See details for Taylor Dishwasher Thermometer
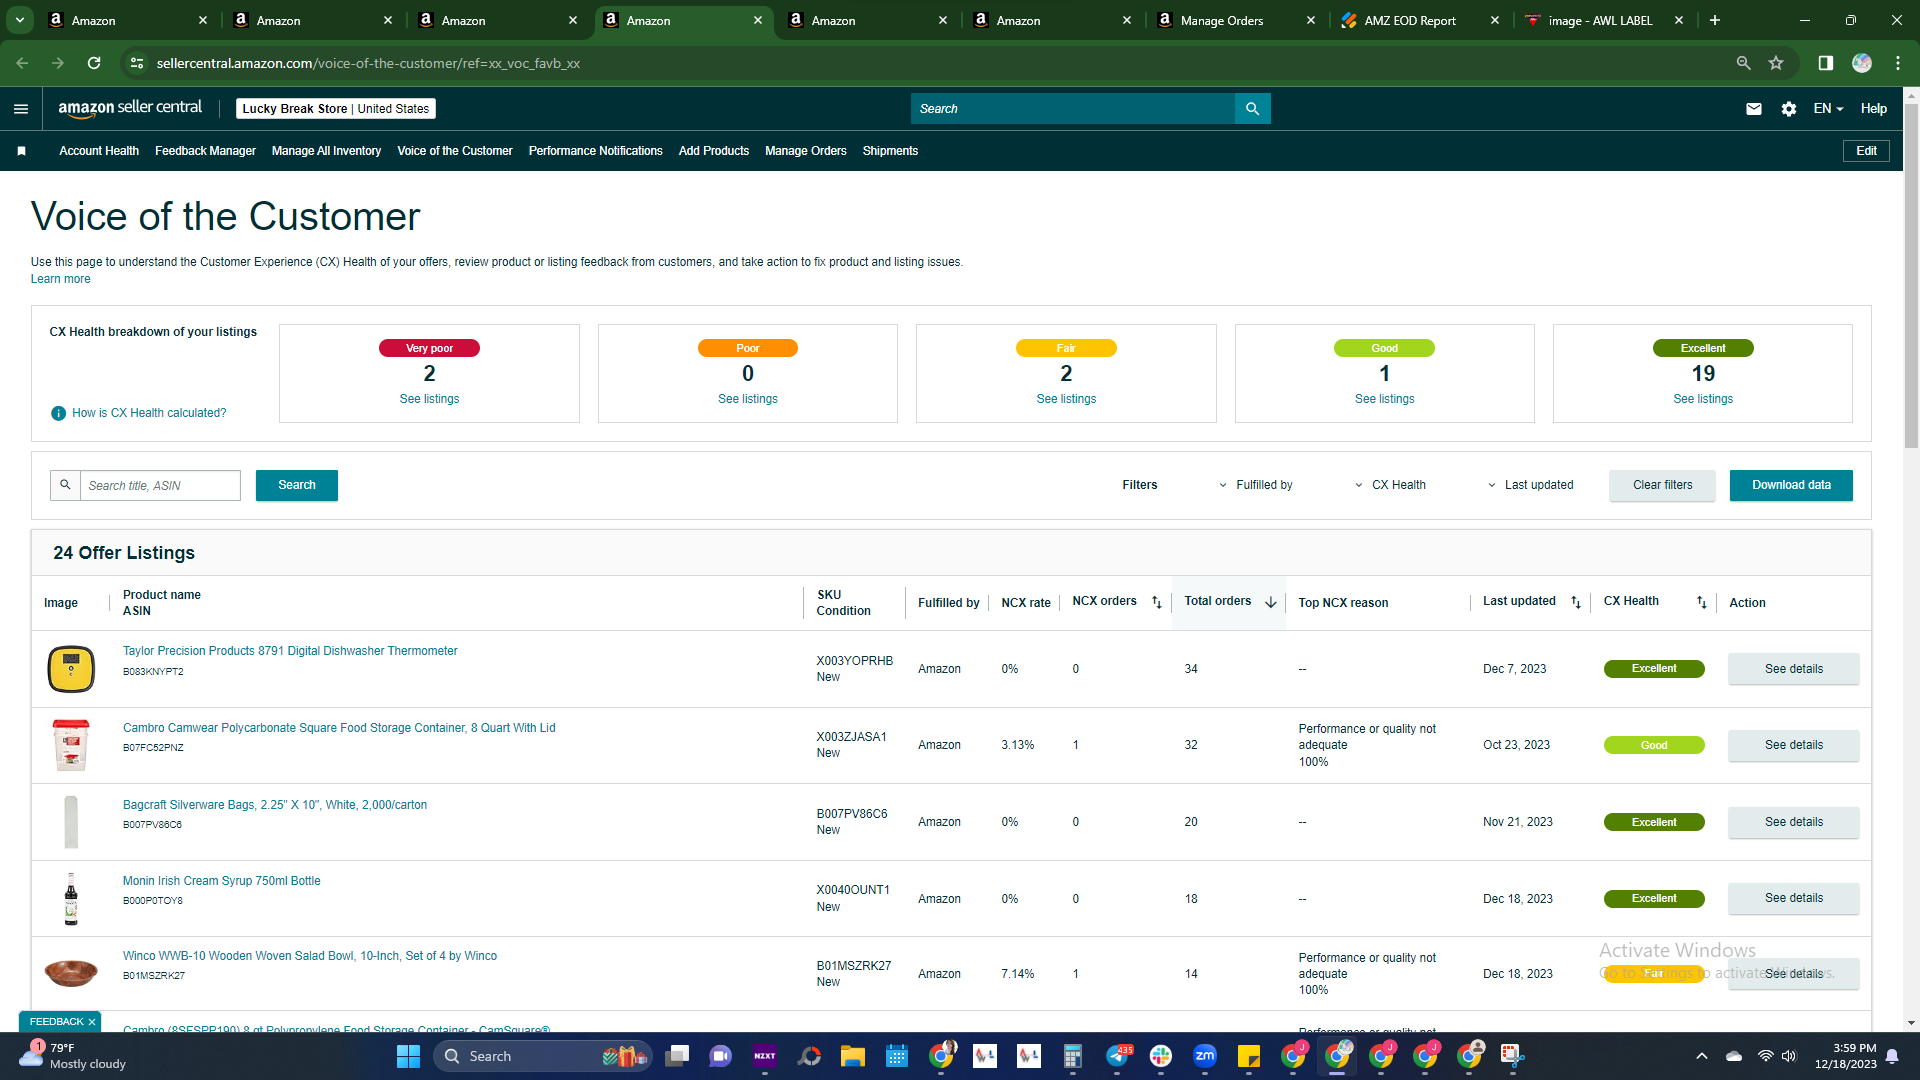The width and height of the screenshot is (1920, 1080). (1793, 669)
